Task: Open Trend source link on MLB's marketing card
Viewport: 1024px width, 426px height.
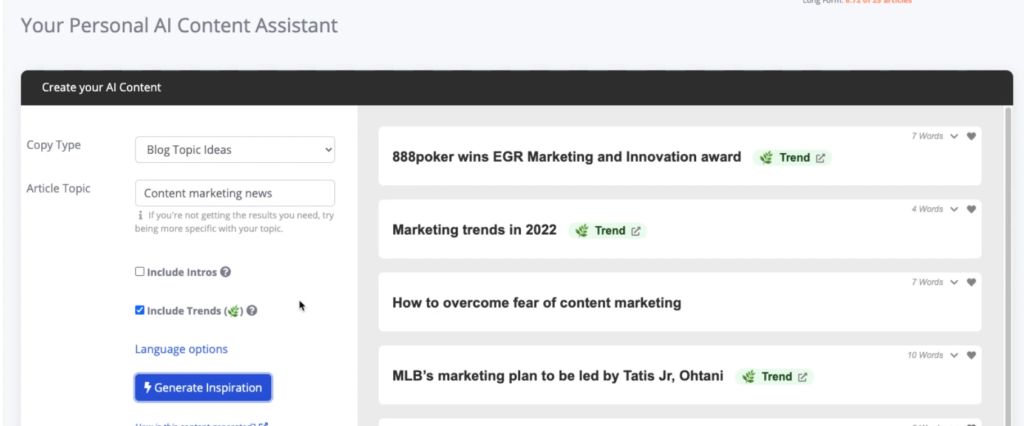Action: pyautogui.click(x=803, y=377)
